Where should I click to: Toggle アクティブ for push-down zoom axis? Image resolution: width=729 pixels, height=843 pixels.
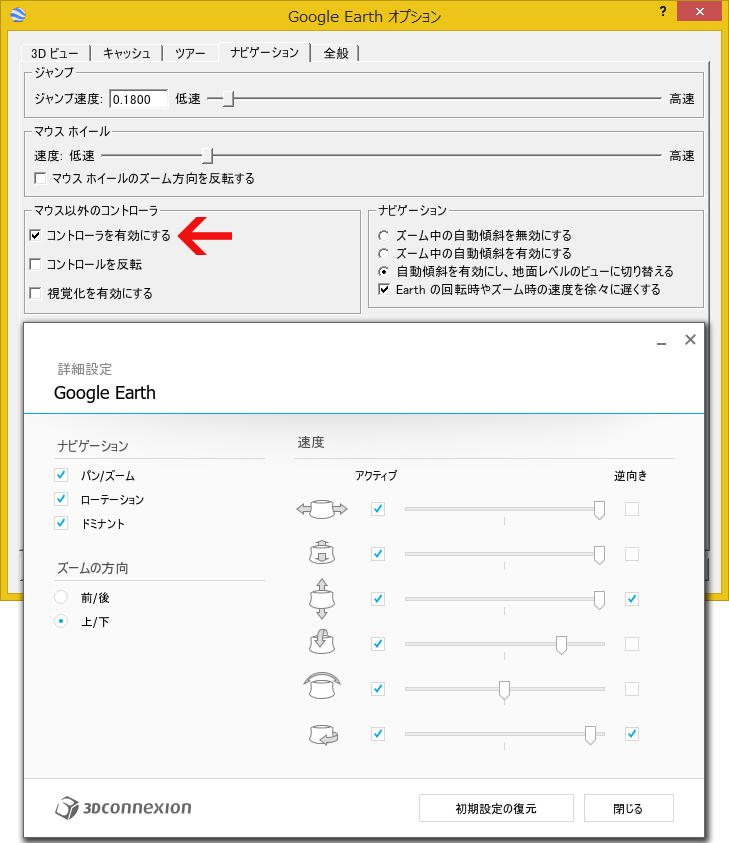pos(378,554)
